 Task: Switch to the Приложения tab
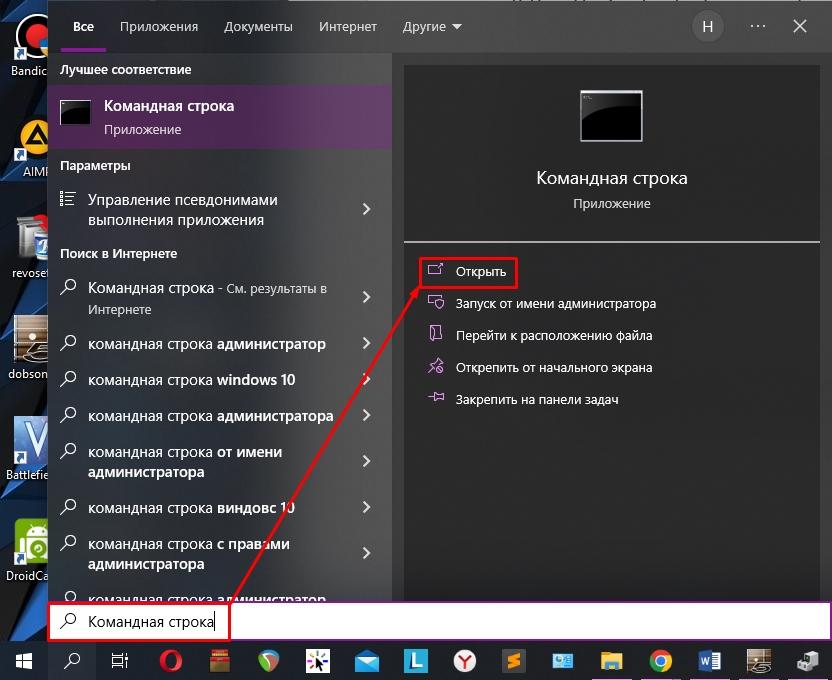(159, 27)
